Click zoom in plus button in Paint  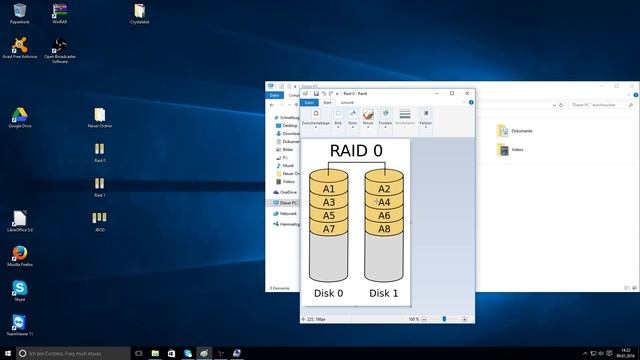pyautogui.click(x=464, y=319)
